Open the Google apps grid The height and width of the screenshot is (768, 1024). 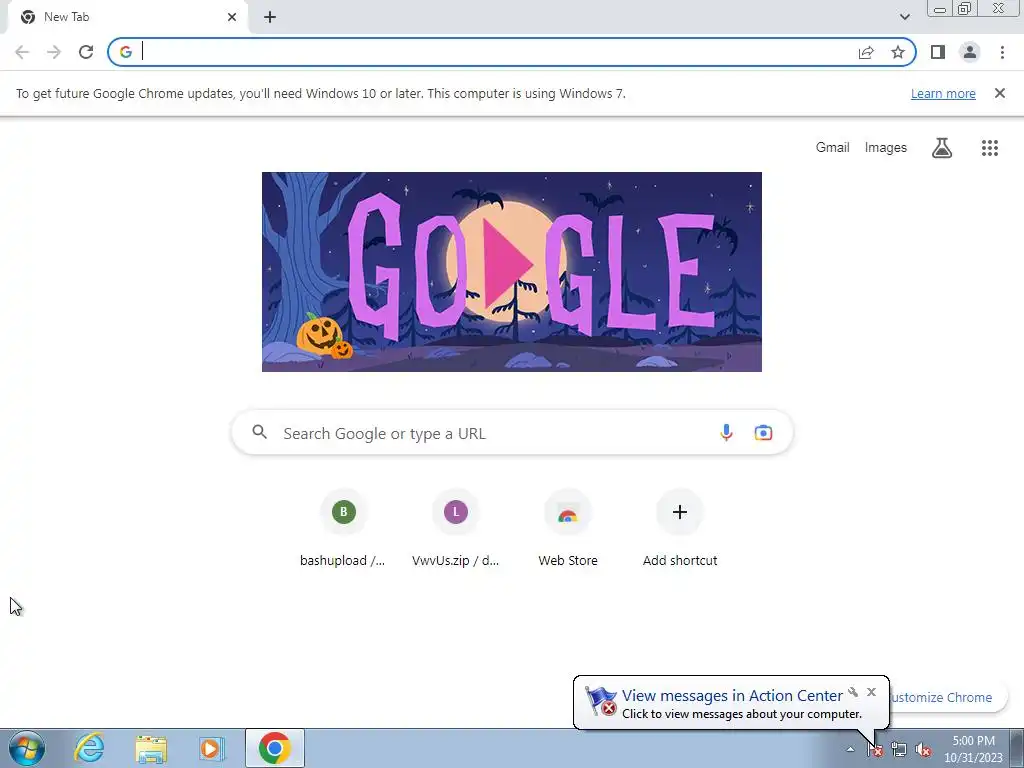989,148
